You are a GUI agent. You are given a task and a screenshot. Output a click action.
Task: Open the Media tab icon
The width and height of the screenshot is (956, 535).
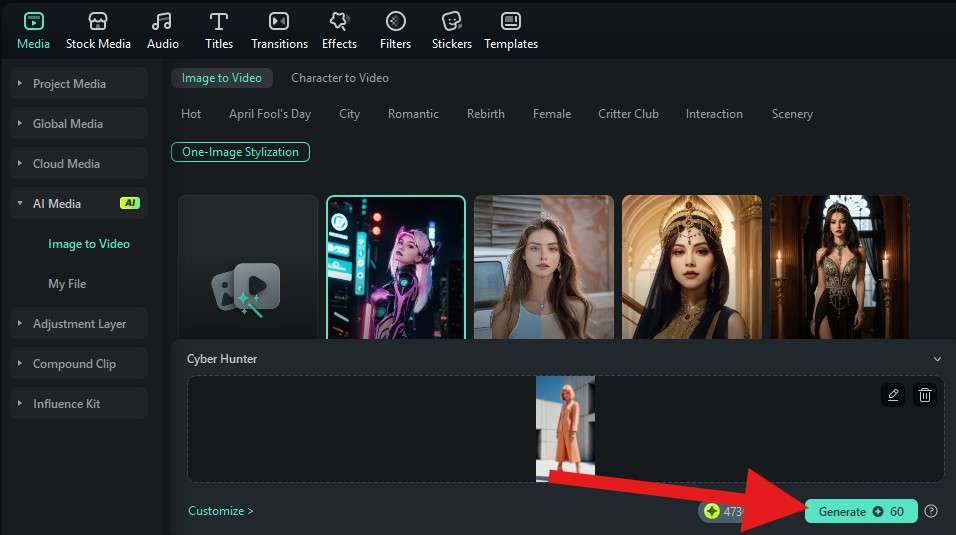click(33, 22)
